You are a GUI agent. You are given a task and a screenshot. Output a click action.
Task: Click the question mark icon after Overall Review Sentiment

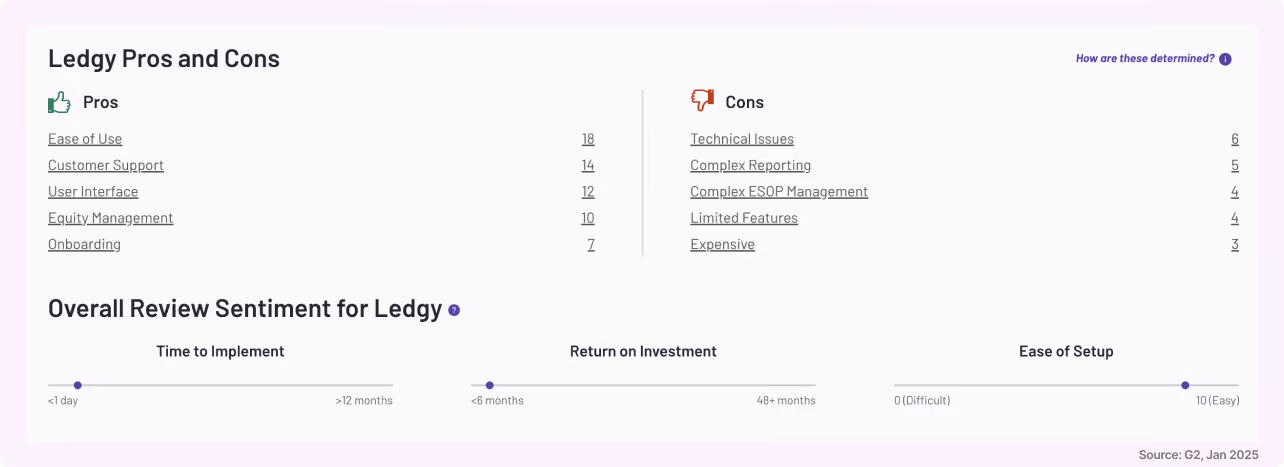click(x=454, y=310)
